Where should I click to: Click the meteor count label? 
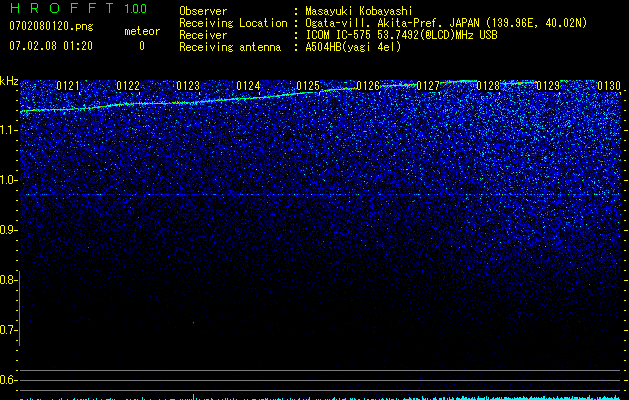142,31
